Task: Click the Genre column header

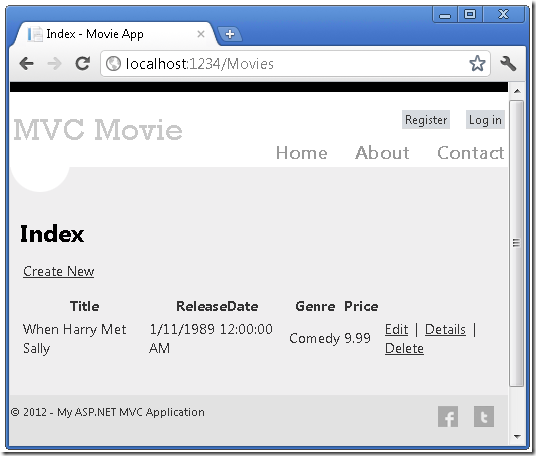Action: click(315, 306)
